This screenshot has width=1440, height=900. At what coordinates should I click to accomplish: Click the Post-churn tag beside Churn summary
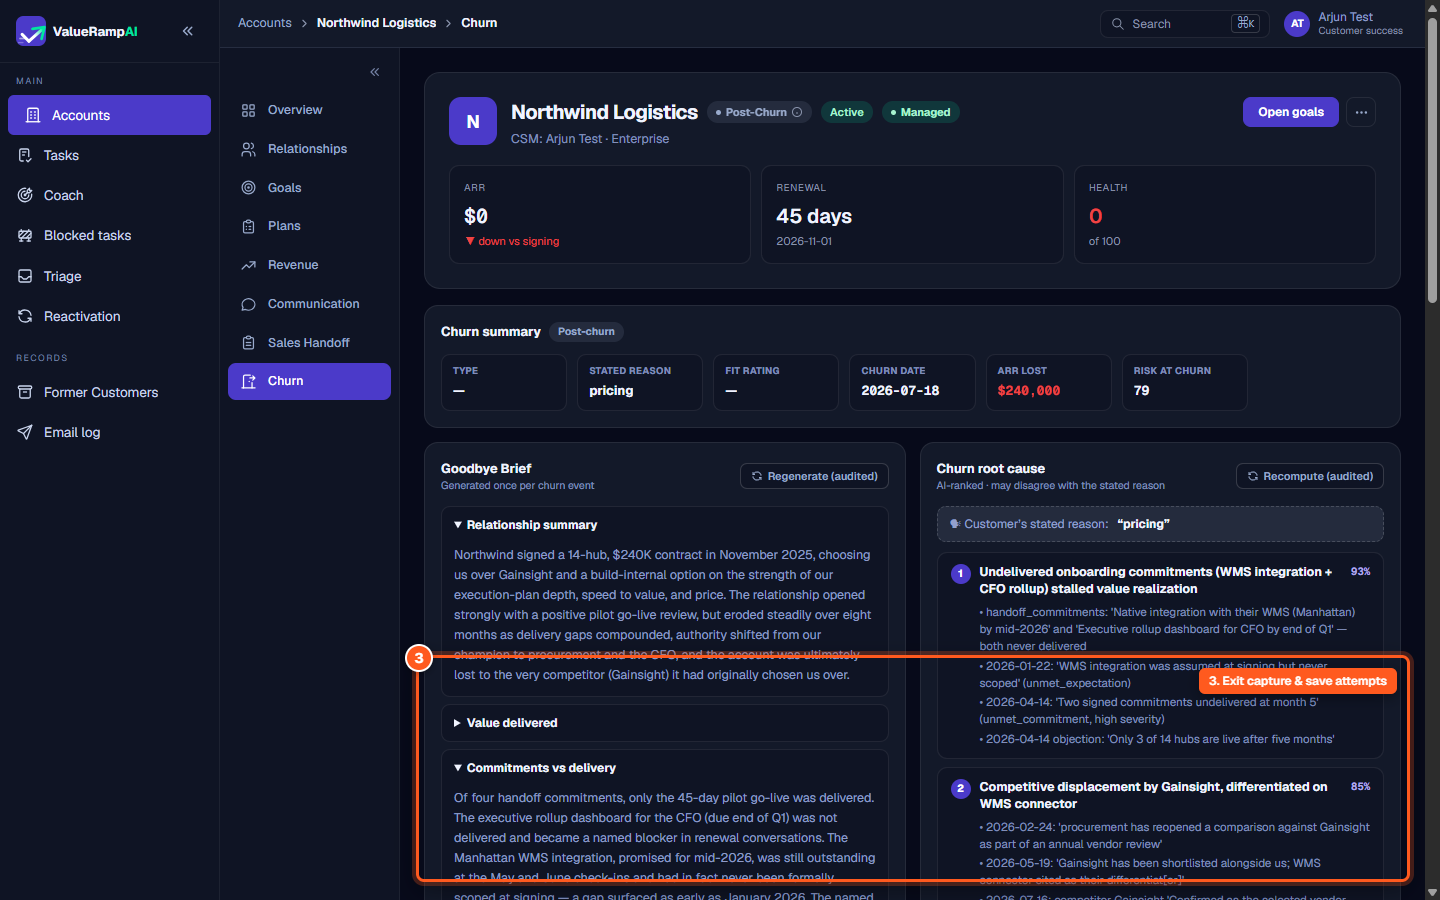(586, 332)
